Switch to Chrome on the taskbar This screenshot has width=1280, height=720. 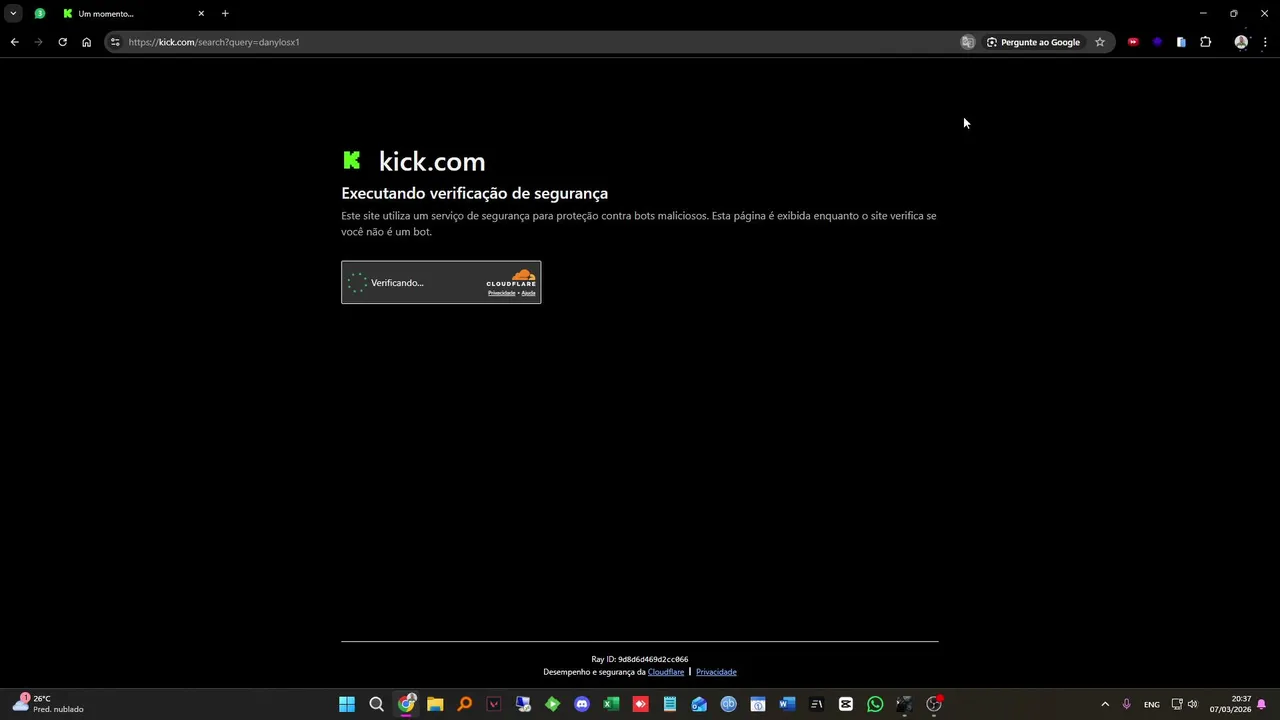(406, 704)
